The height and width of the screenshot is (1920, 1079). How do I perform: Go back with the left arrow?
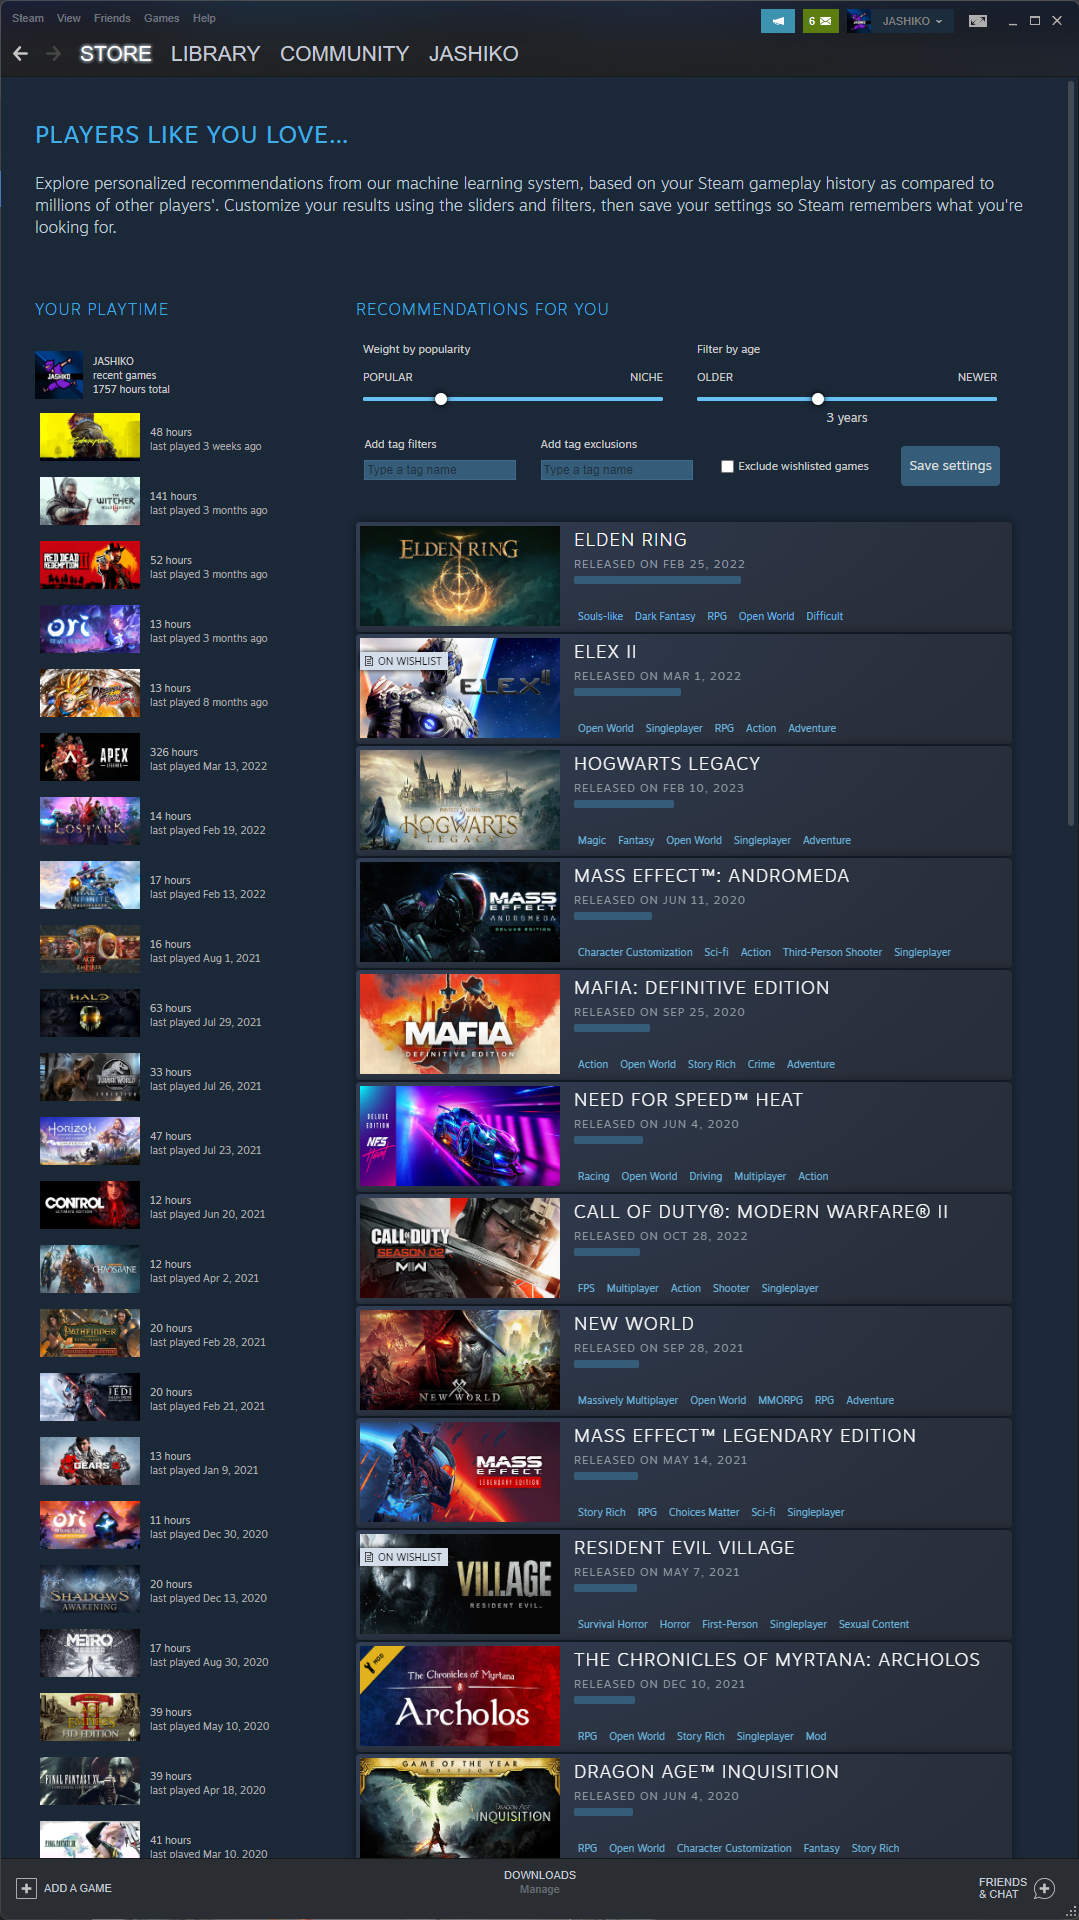(x=21, y=54)
